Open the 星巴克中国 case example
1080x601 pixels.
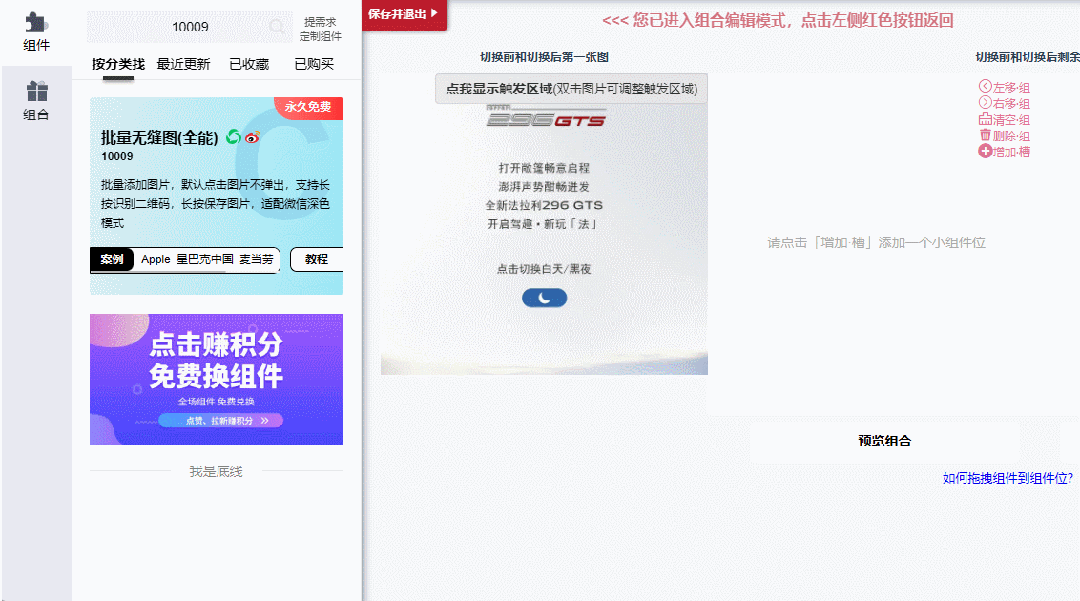[x=205, y=260]
